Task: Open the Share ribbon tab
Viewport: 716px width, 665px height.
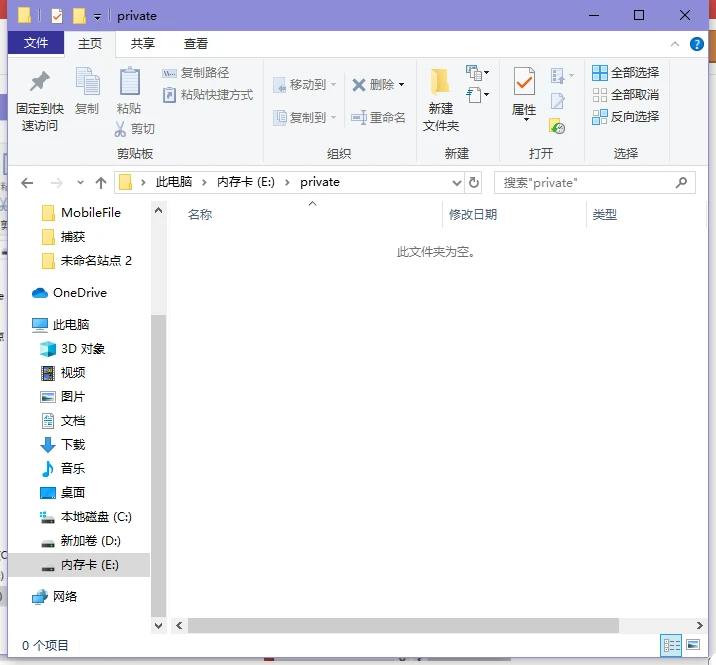Action: (143, 44)
